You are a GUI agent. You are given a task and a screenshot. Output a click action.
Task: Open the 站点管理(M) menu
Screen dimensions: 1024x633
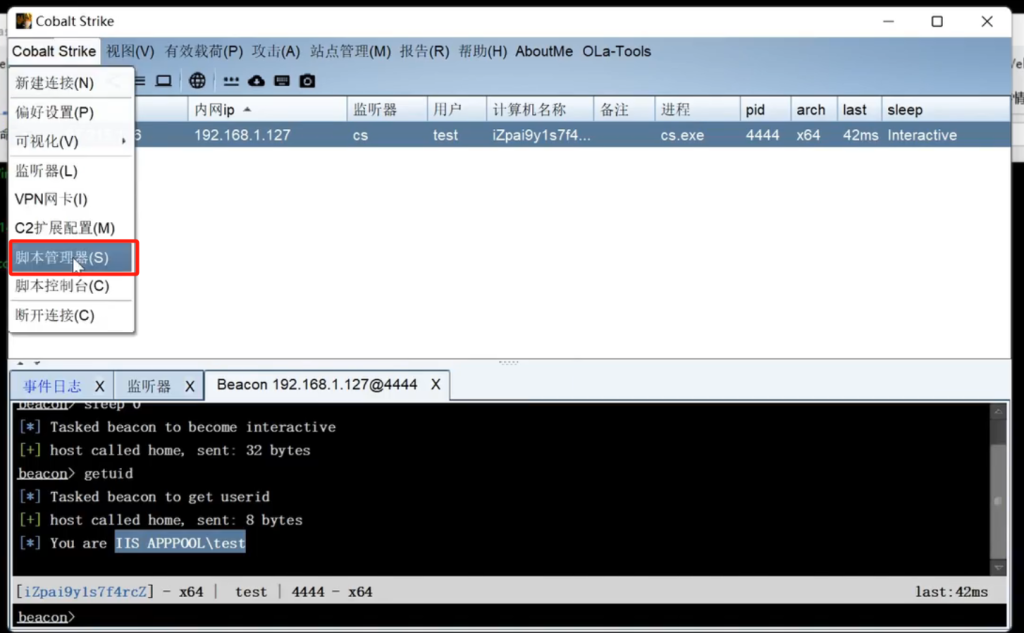[x=350, y=52]
